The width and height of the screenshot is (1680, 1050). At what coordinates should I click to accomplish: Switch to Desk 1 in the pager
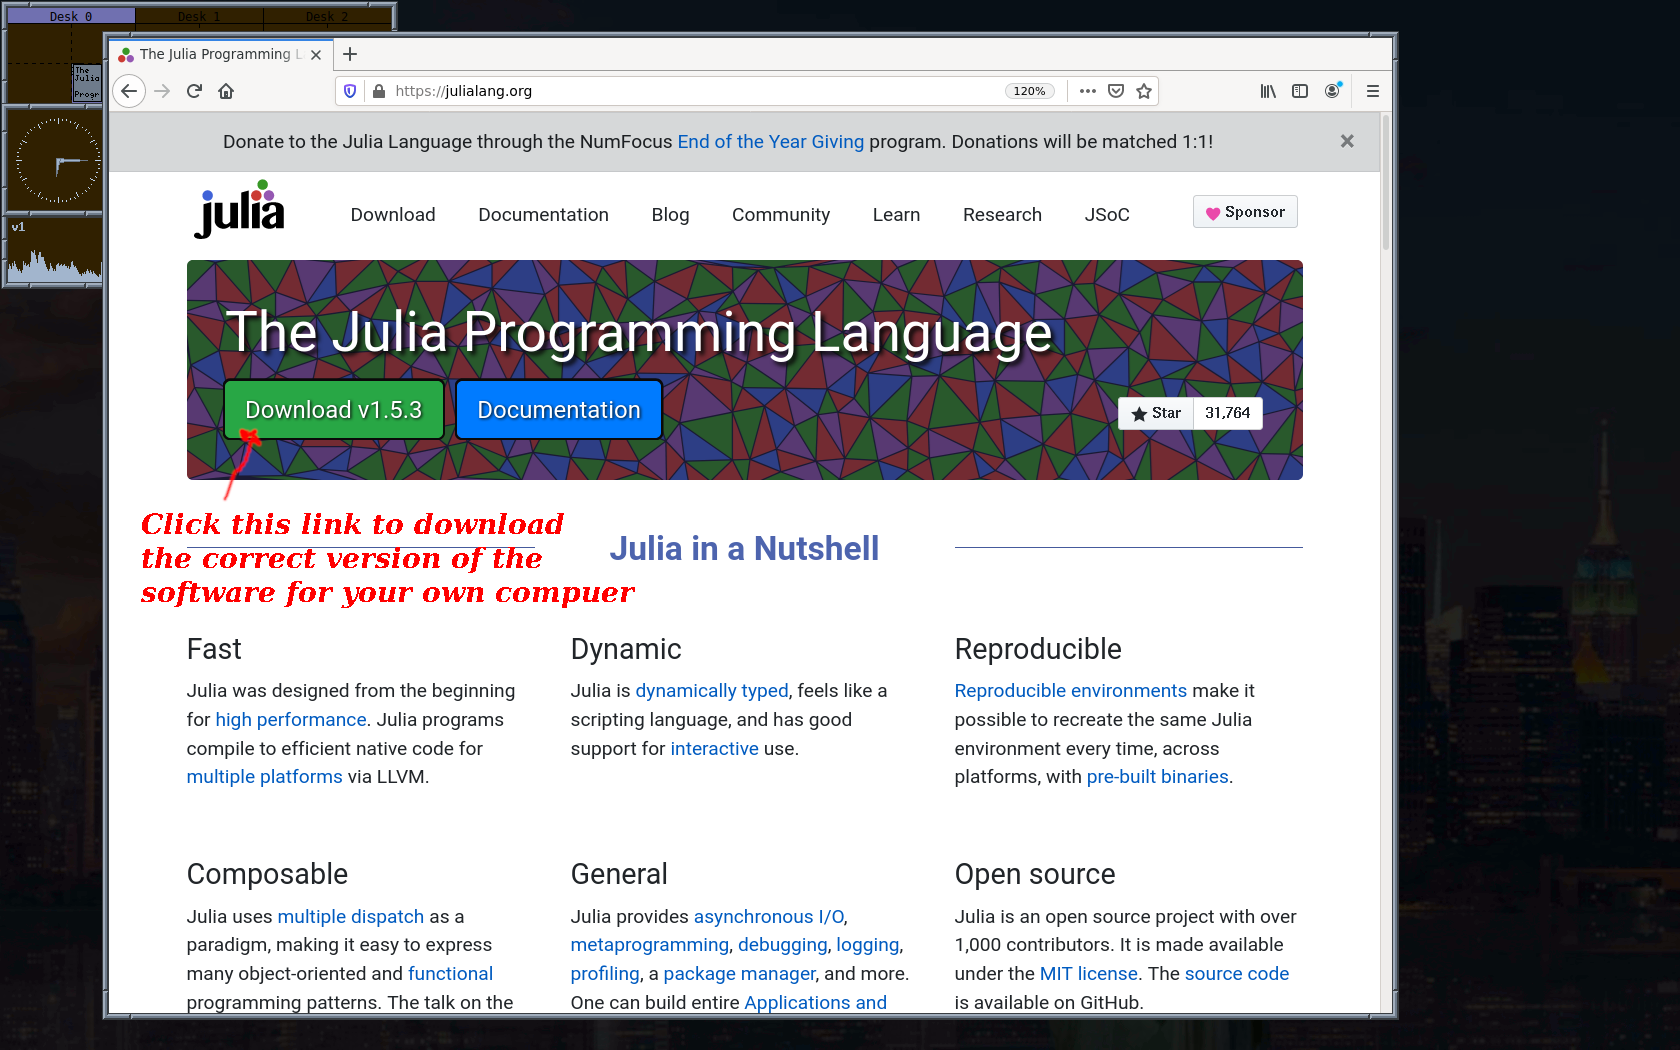(199, 16)
